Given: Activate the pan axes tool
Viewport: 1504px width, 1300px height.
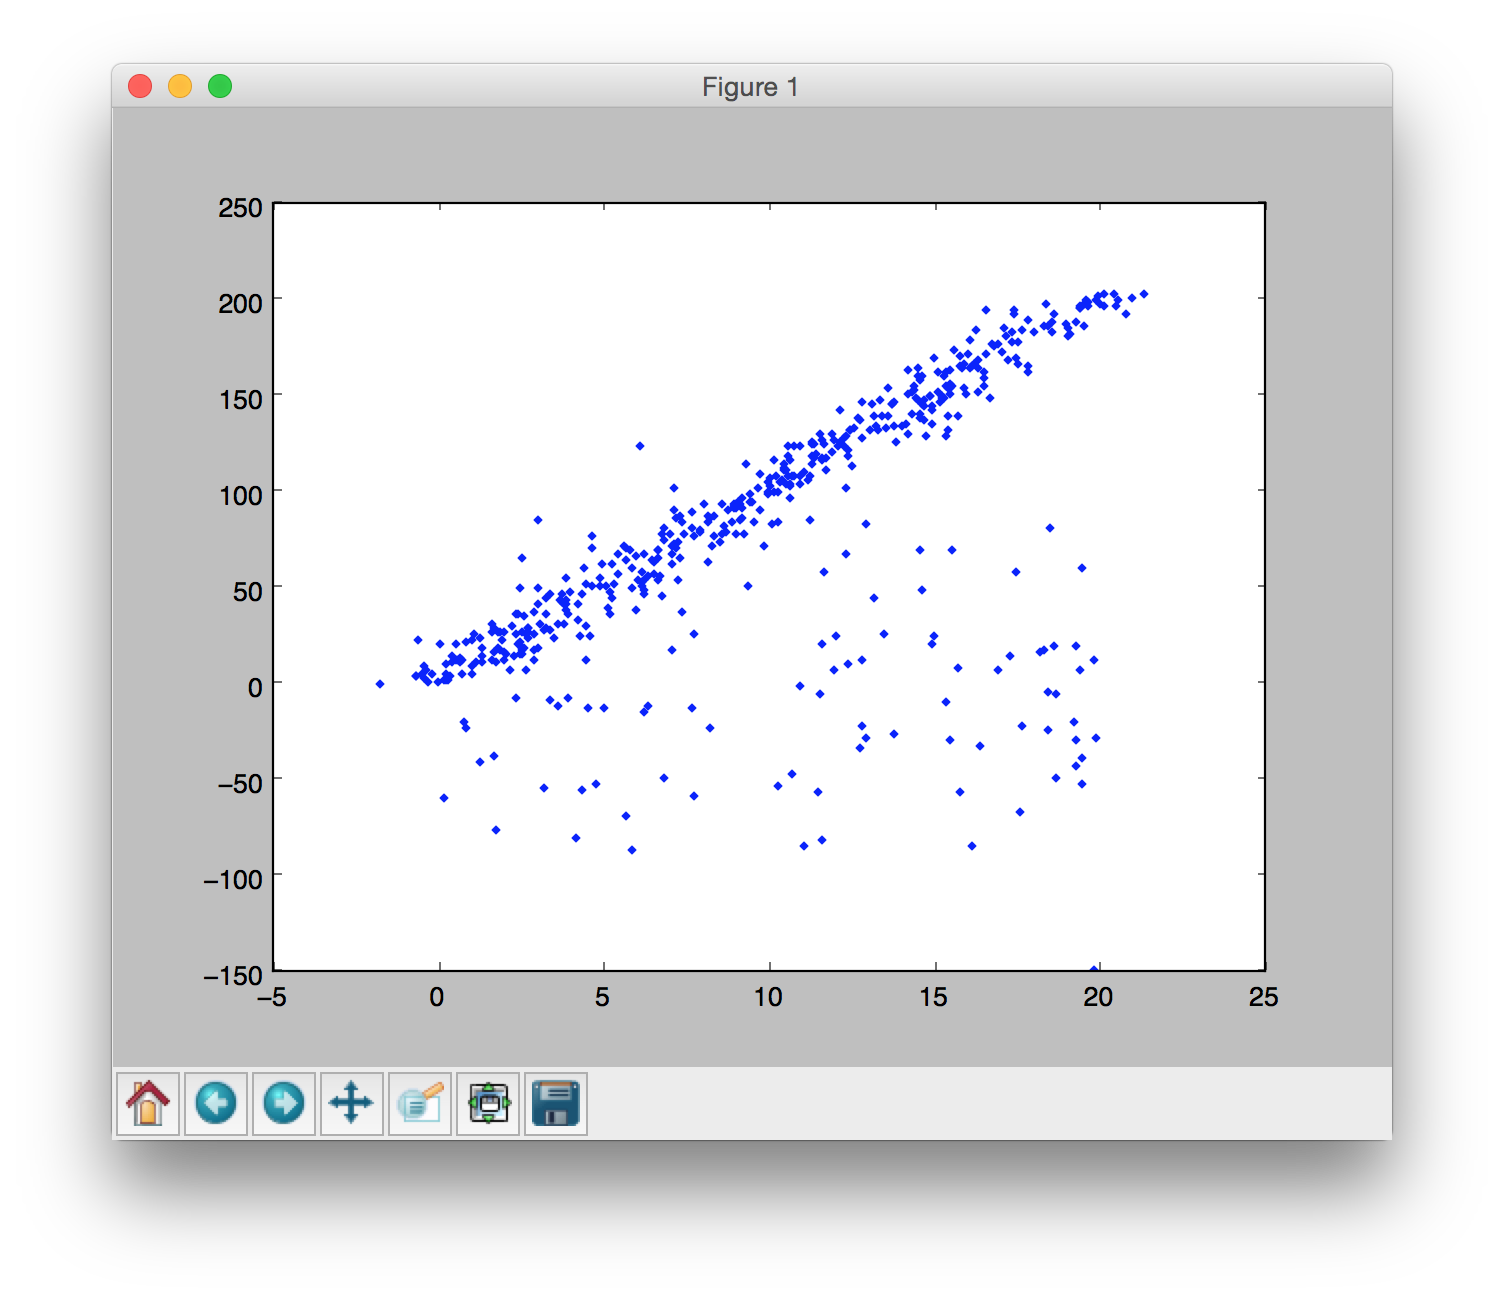Looking at the screenshot, I should point(352,1104).
